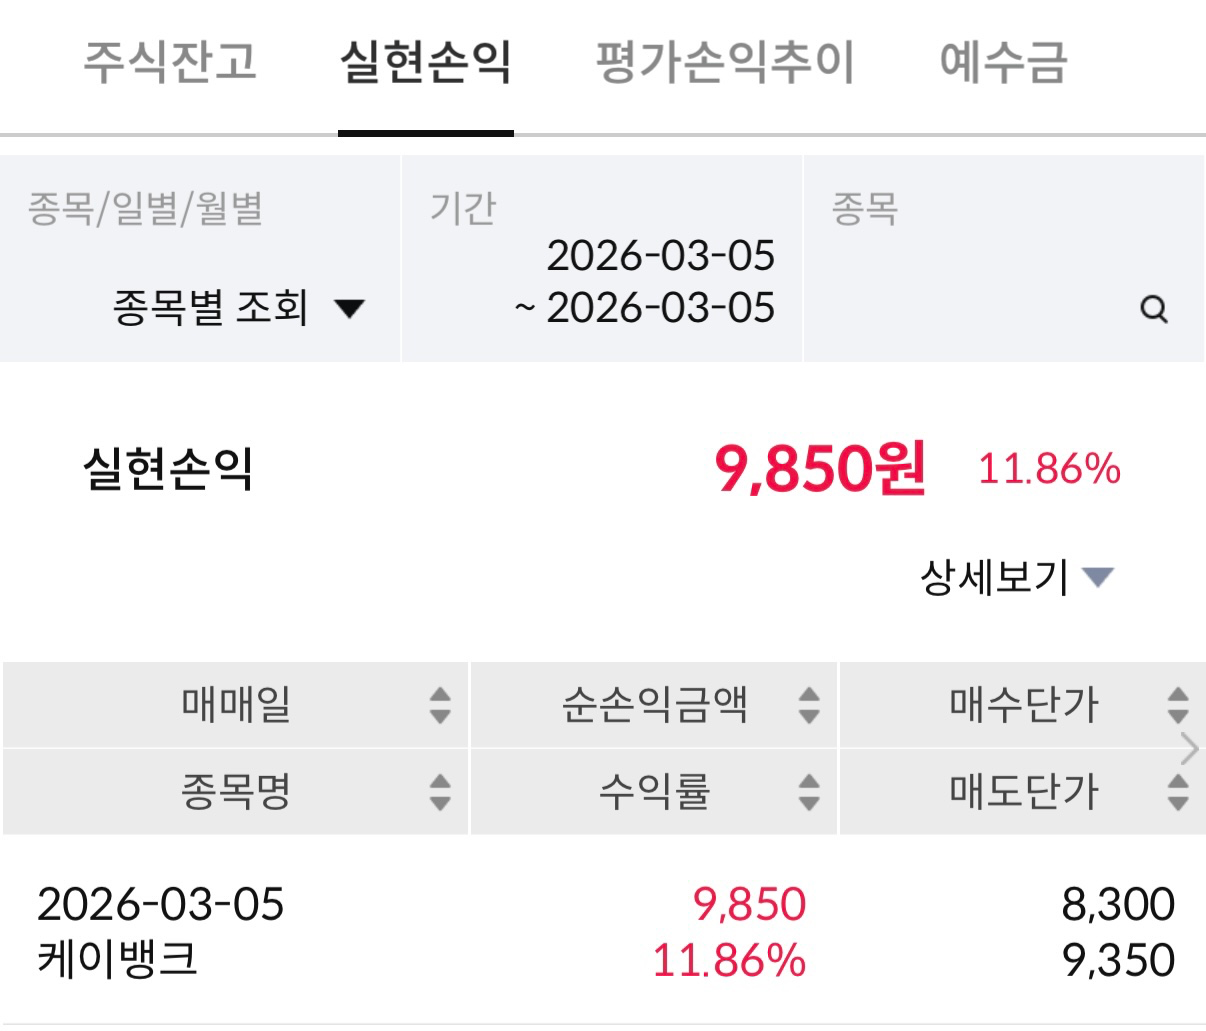Sort by 순손익금액 using its sort arrows
Viewport: 1206px width, 1031px height.
(809, 705)
